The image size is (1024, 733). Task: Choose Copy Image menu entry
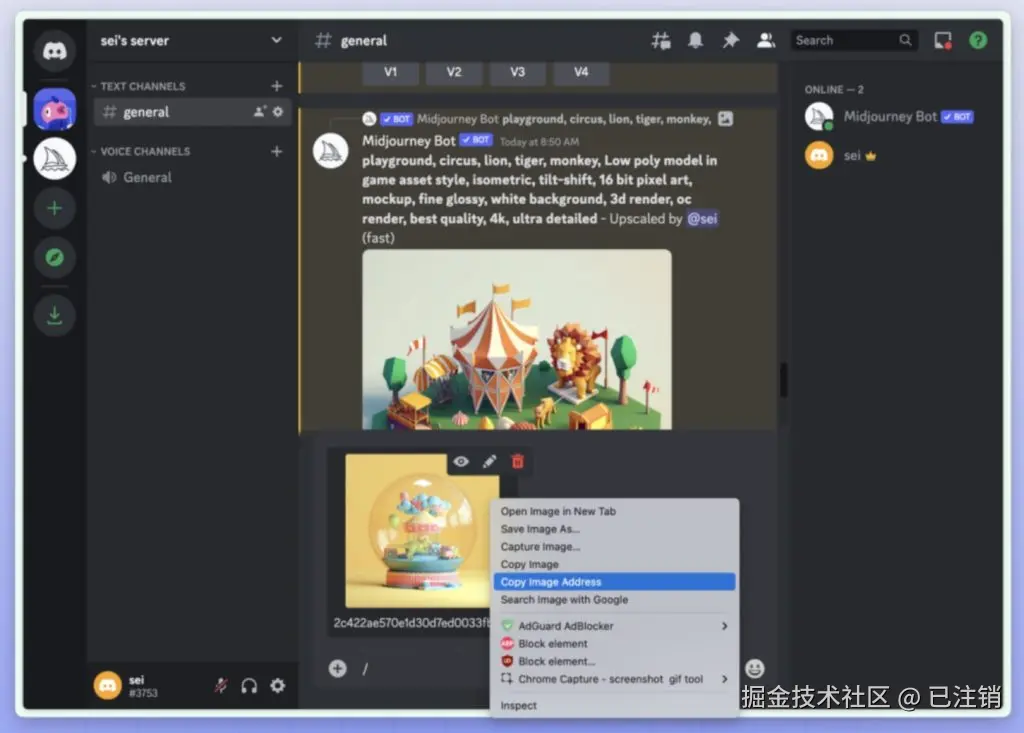615,564
